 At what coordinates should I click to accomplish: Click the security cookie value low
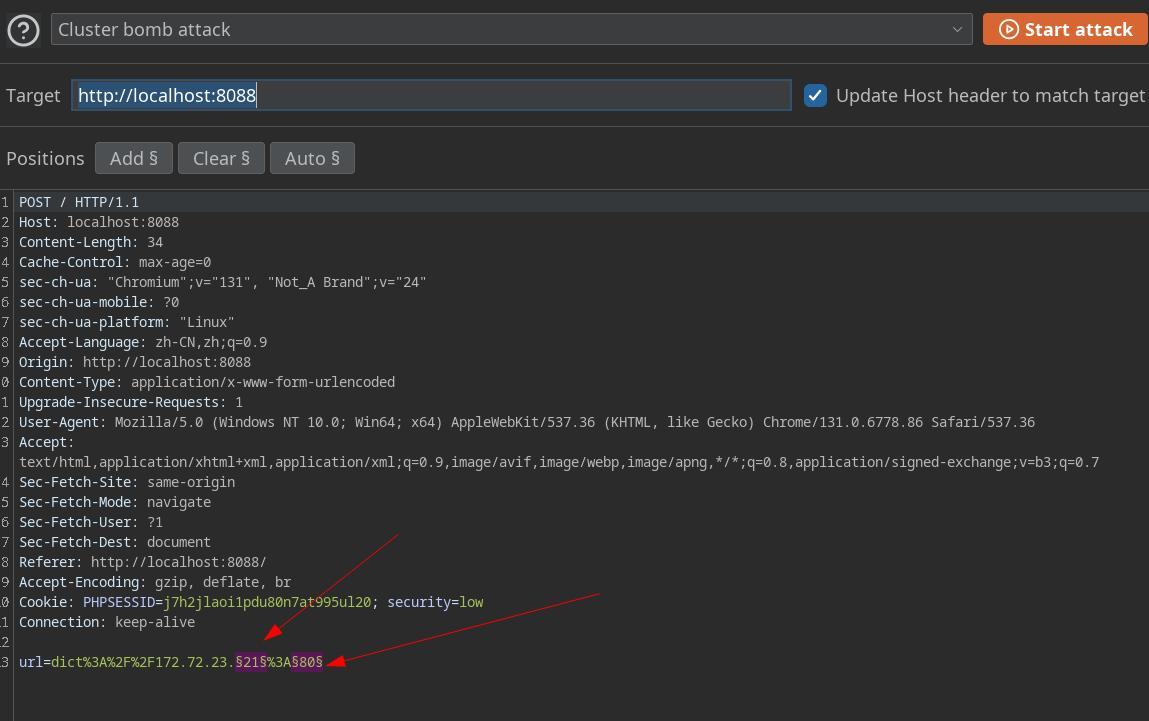pyautogui.click(x=471, y=602)
